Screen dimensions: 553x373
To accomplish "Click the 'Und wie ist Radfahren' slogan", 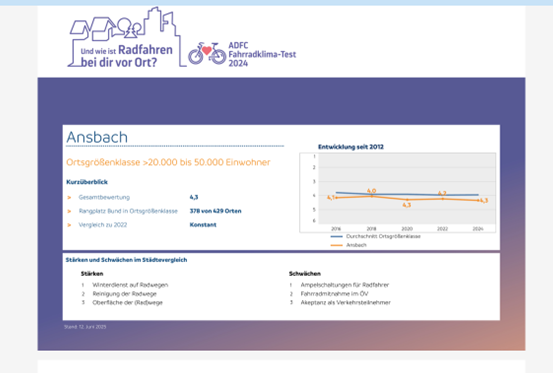I will [x=127, y=50].
